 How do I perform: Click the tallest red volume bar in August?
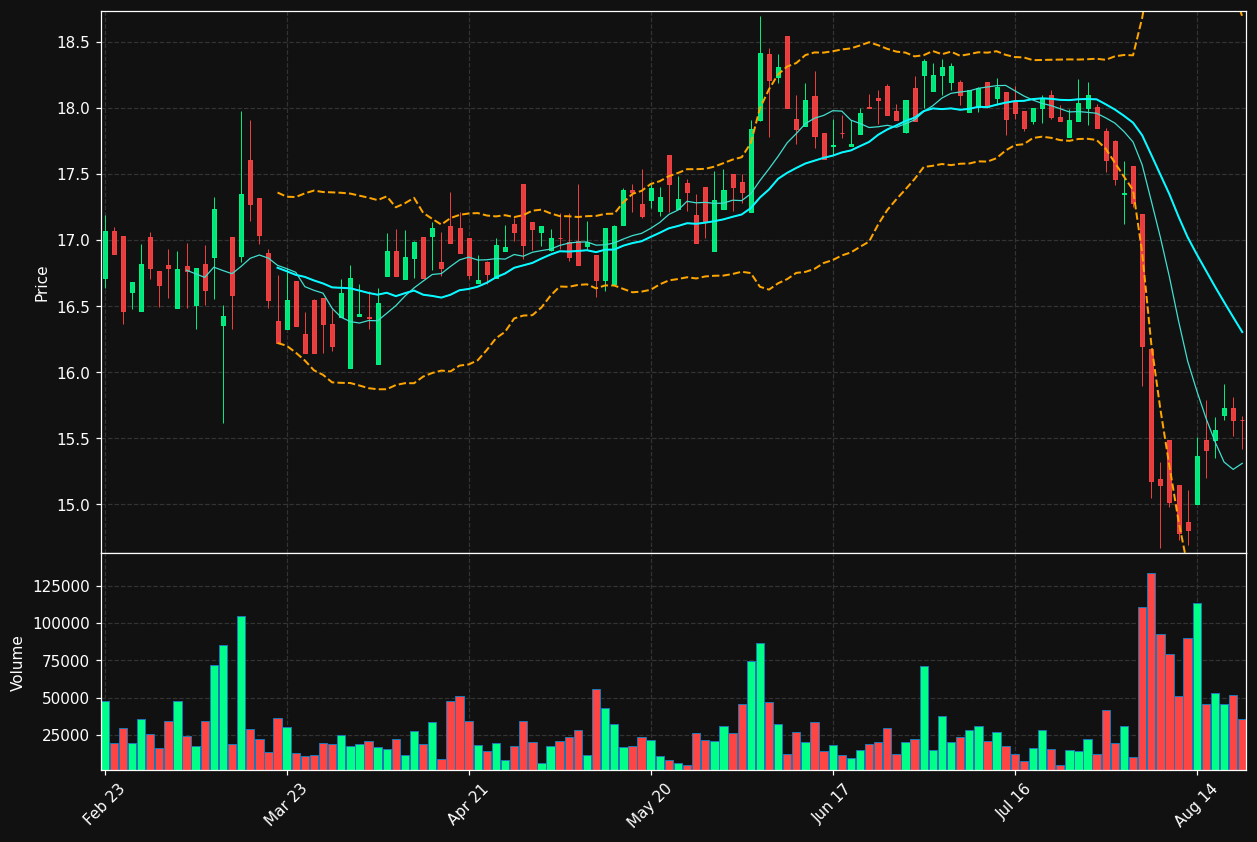click(x=1151, y=671)
